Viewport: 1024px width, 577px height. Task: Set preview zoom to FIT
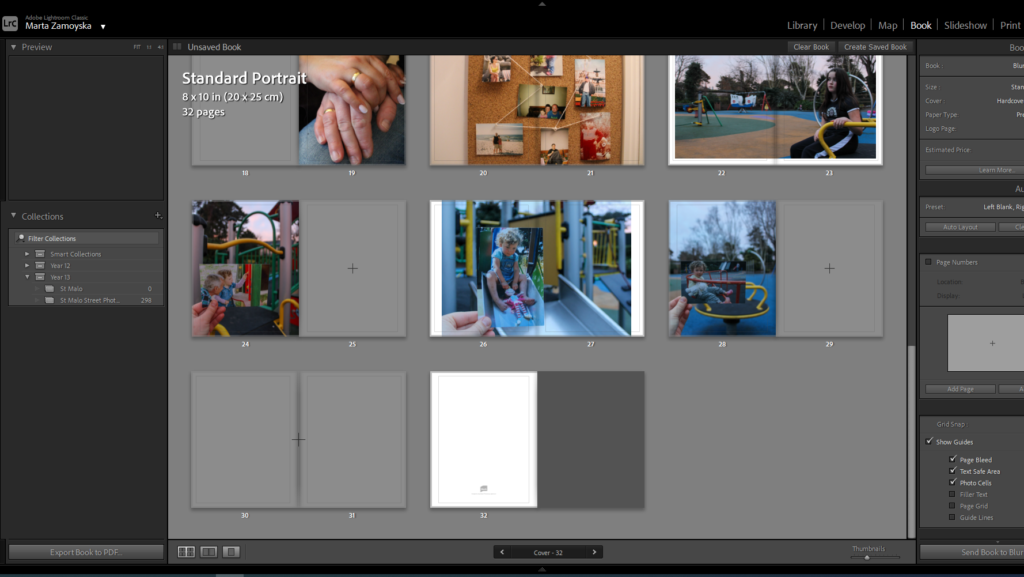pos(137,47)
